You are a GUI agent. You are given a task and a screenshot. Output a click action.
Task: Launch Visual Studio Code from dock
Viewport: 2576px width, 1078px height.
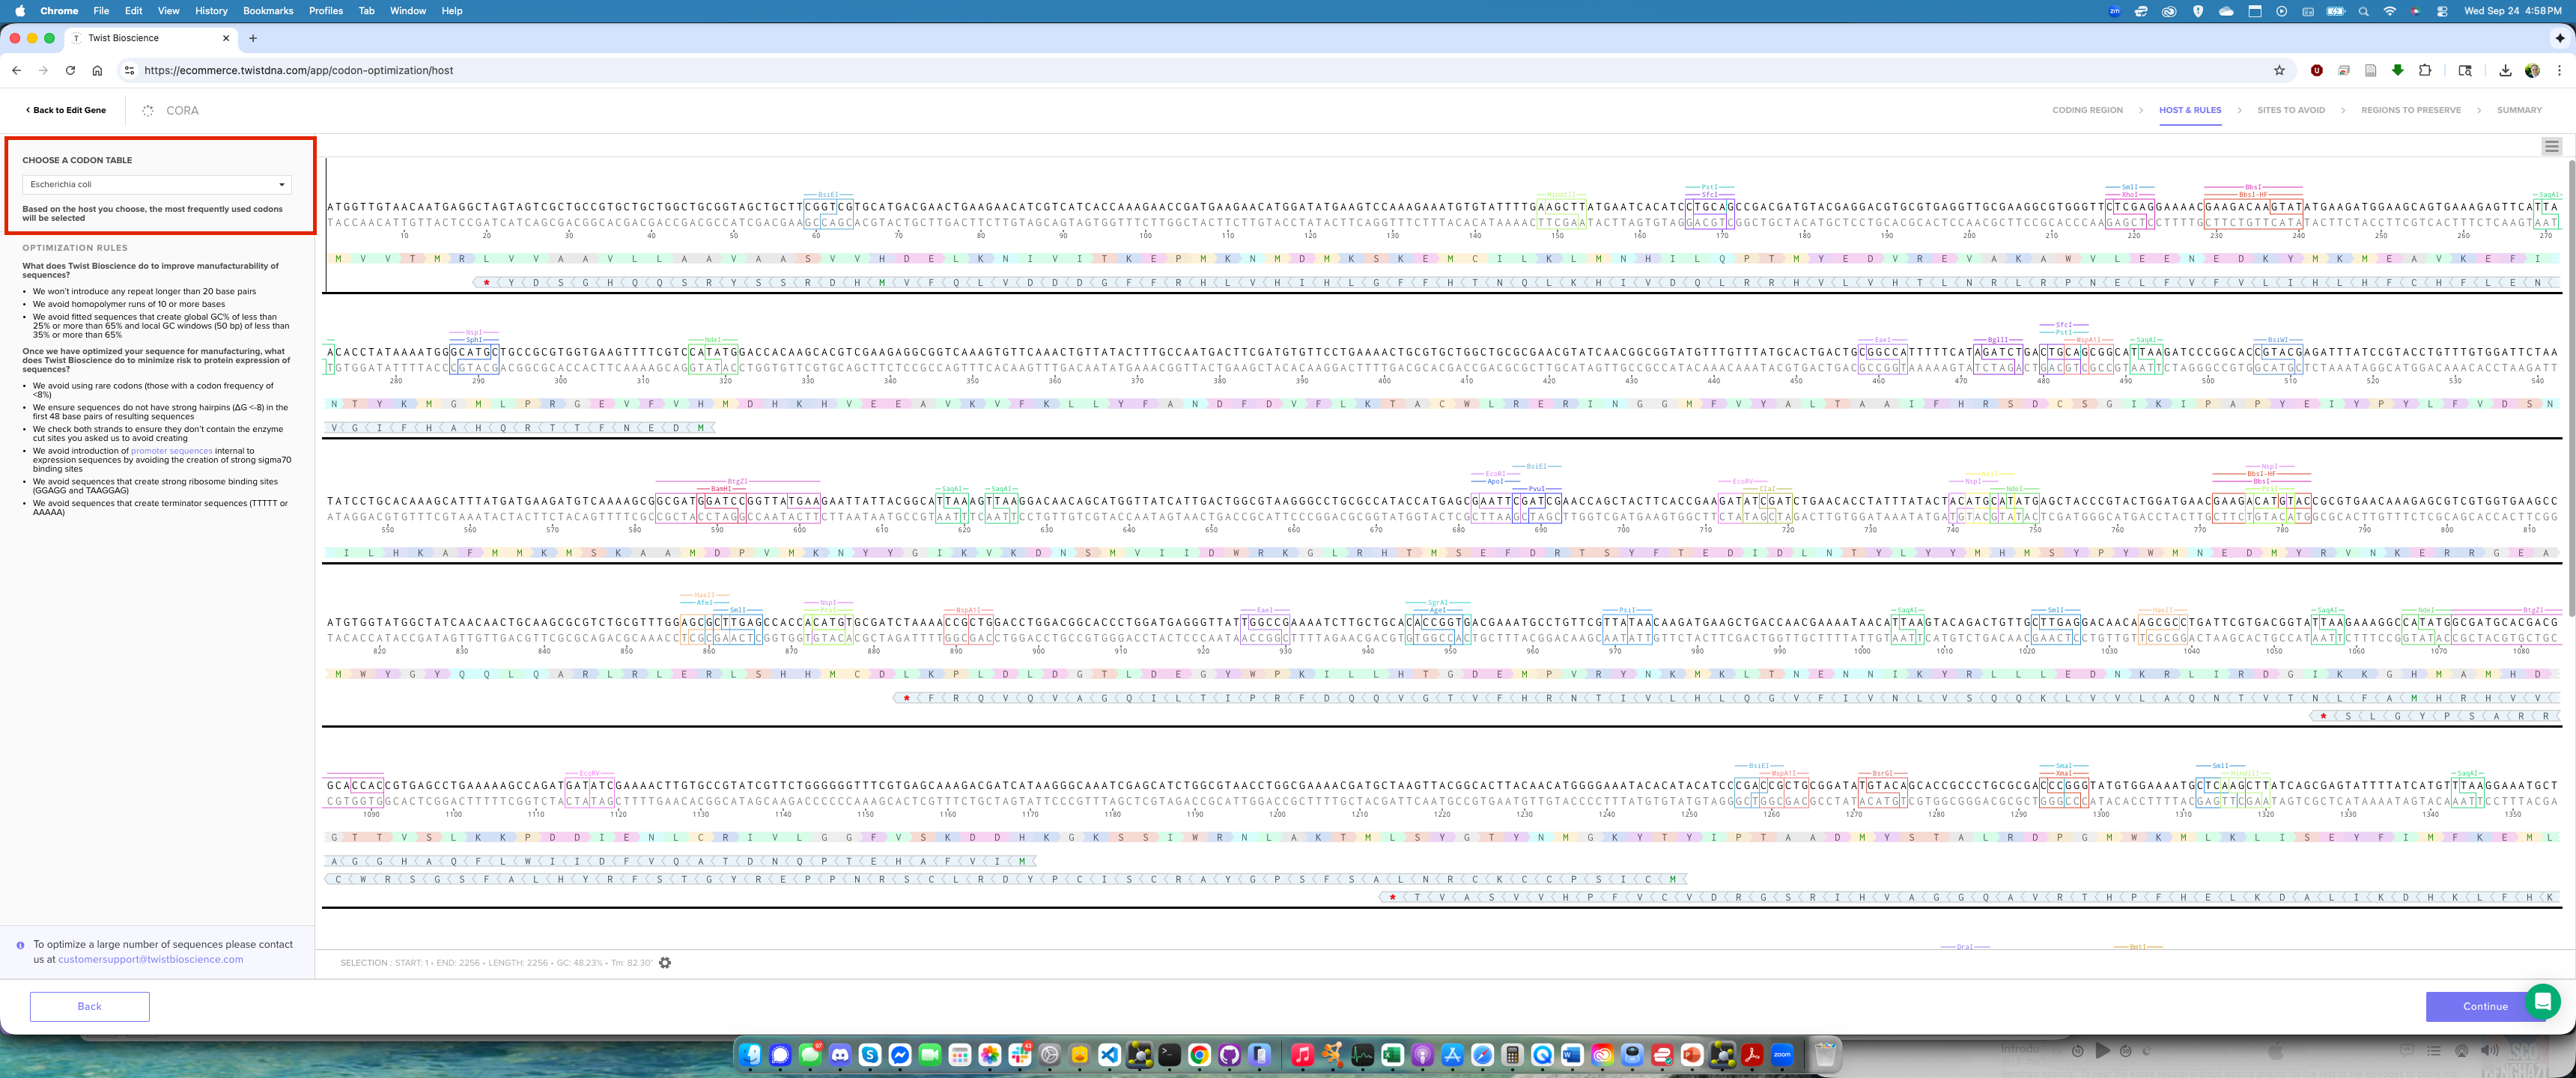(x=1109, y=1055)
